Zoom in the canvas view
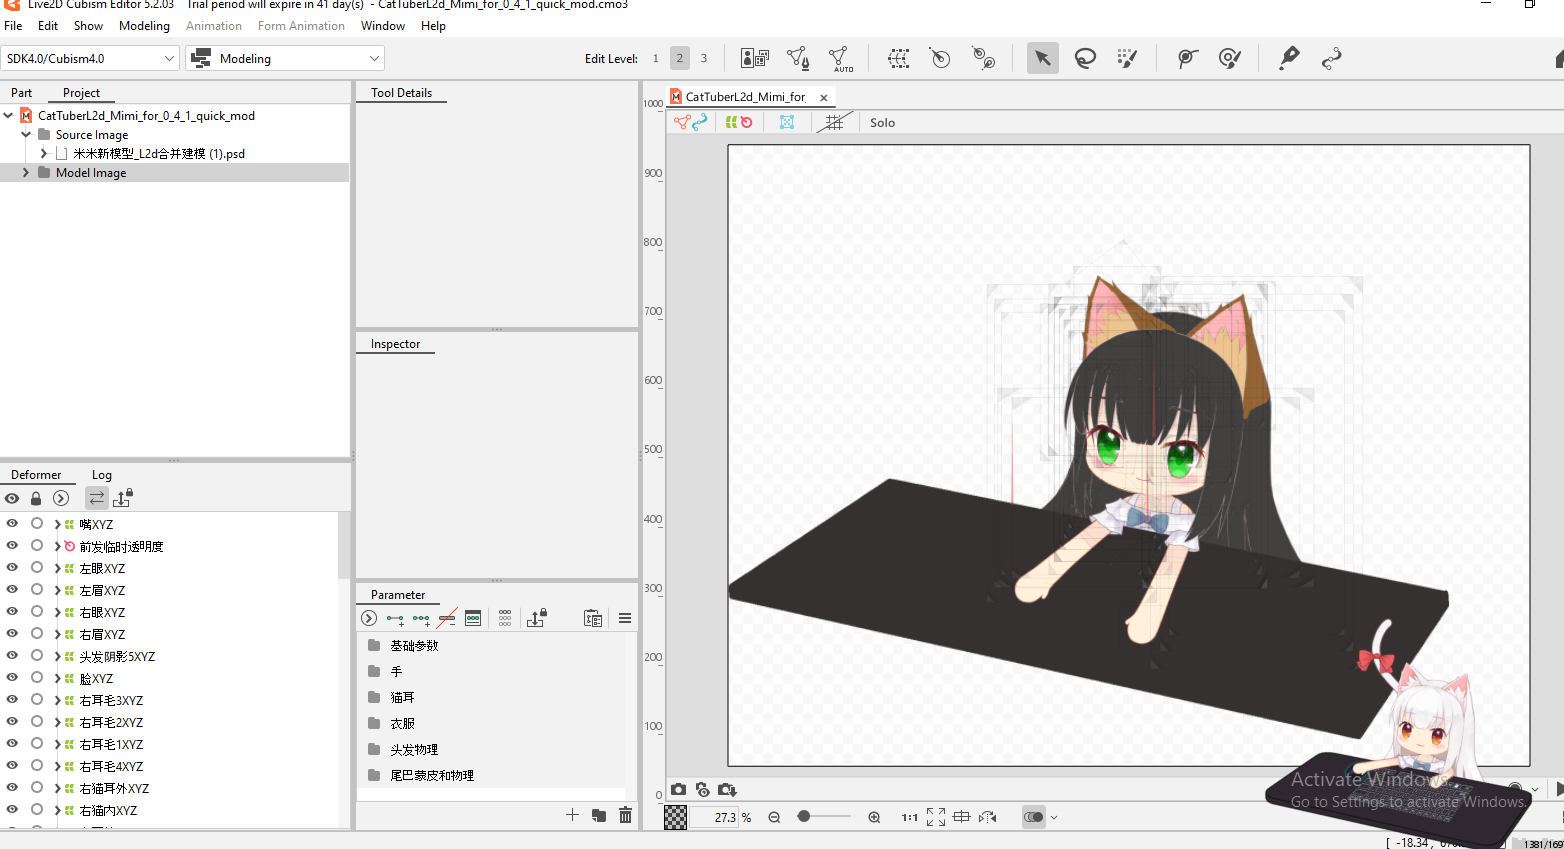Image resolution: width=1564 pixels, height=849 pixels. click(x=874, y=817)
